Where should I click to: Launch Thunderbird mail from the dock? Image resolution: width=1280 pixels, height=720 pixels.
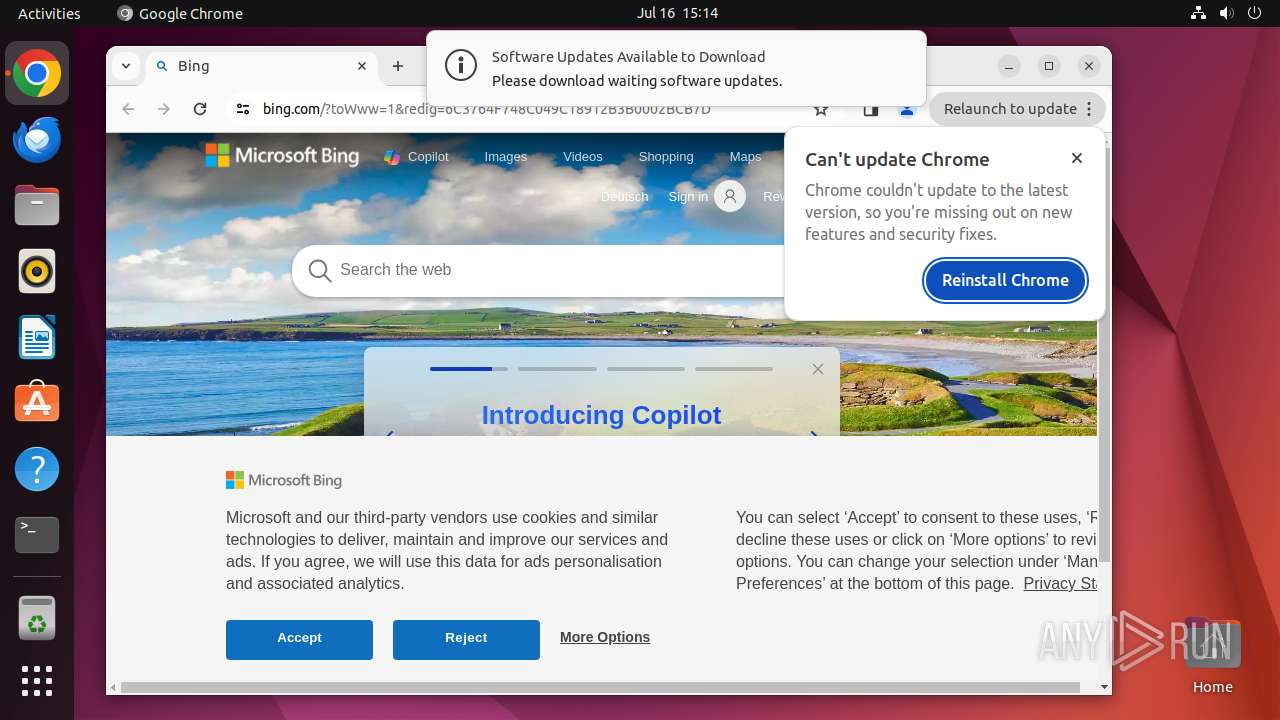[37, 140]
